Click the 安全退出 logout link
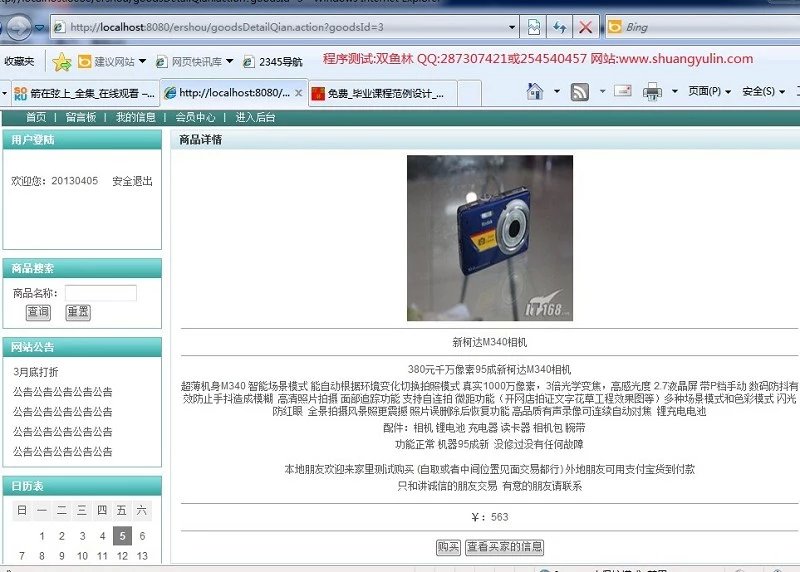Image resolution: width=800 pixels, height=572 pixels. pos(132,181)
